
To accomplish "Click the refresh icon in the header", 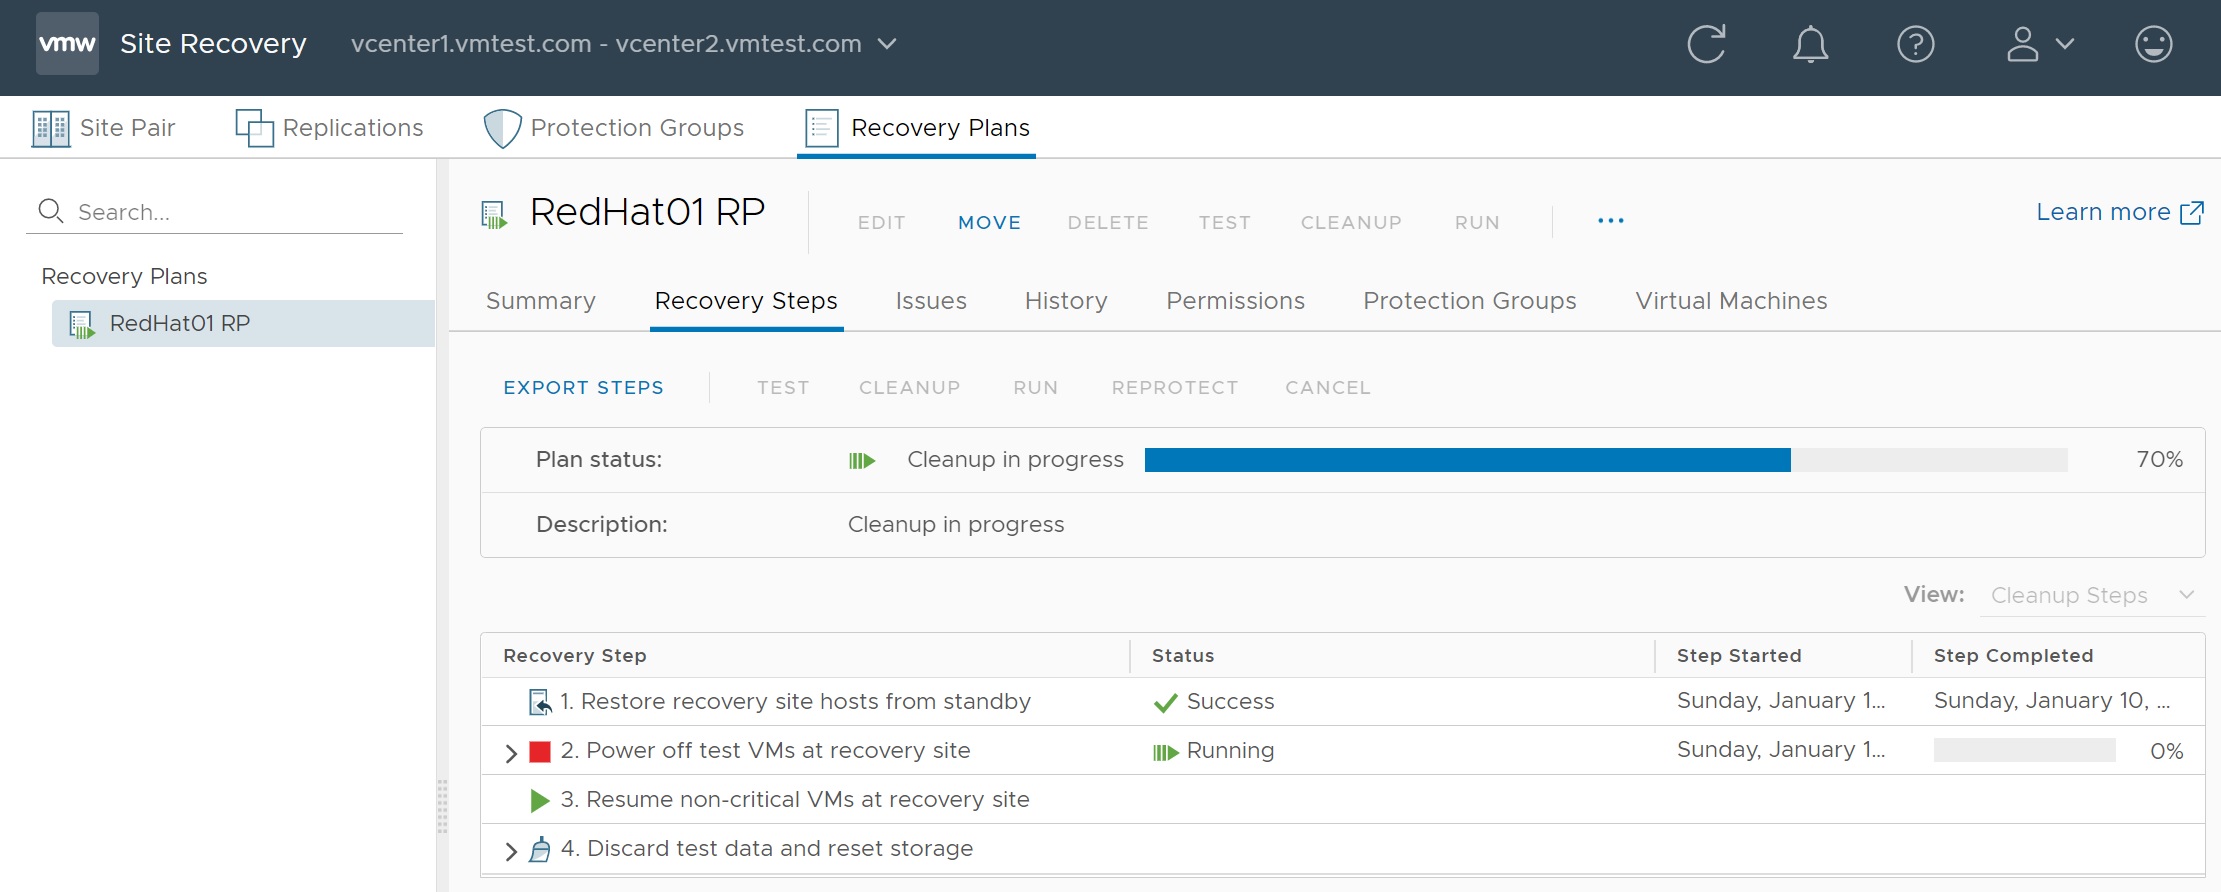I will (1706, 44).
